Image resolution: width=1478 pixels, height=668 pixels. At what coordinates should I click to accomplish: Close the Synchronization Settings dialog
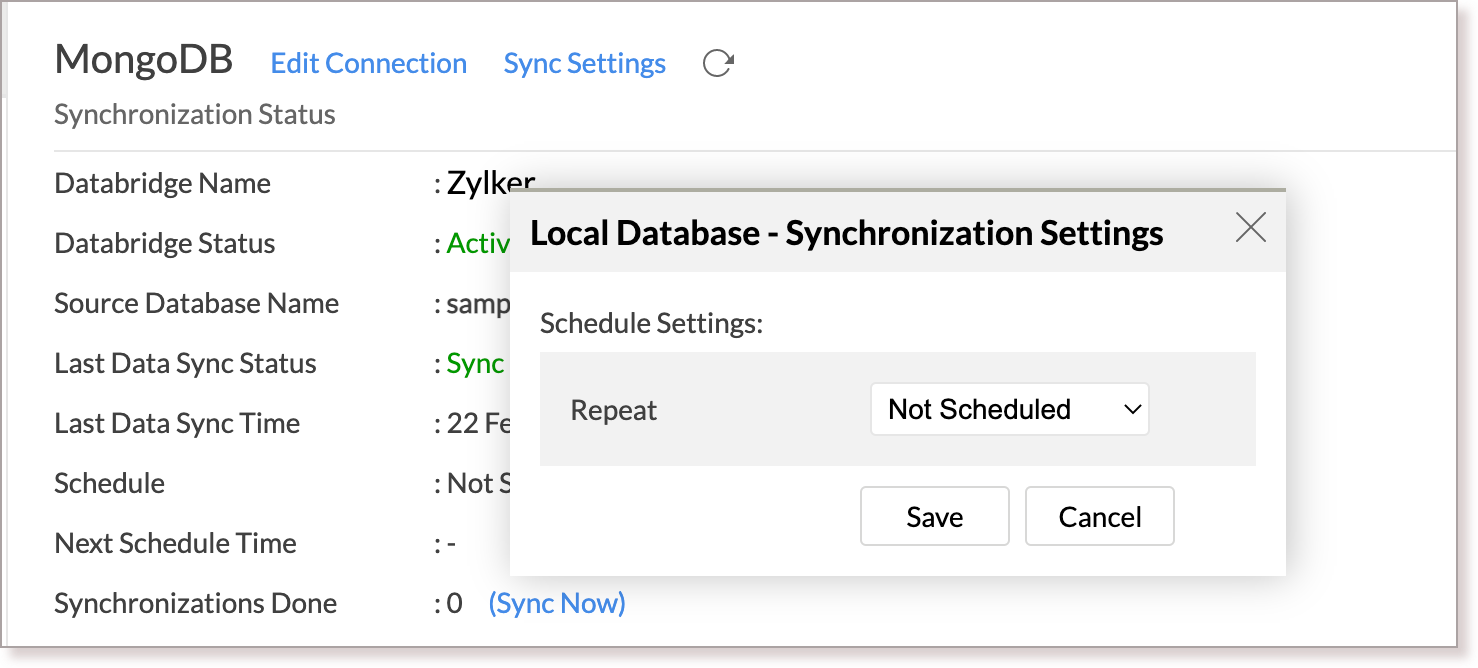tap(1250, 228)
